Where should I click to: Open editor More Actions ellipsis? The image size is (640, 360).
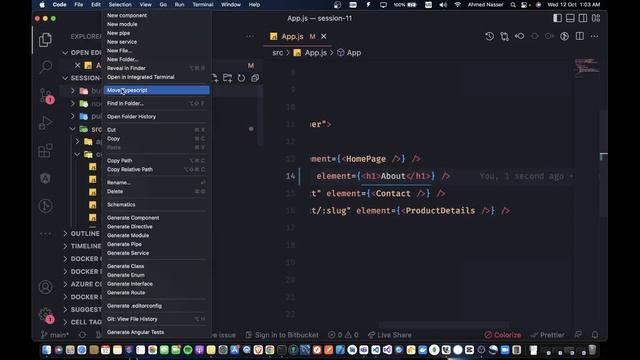point(594,36)
